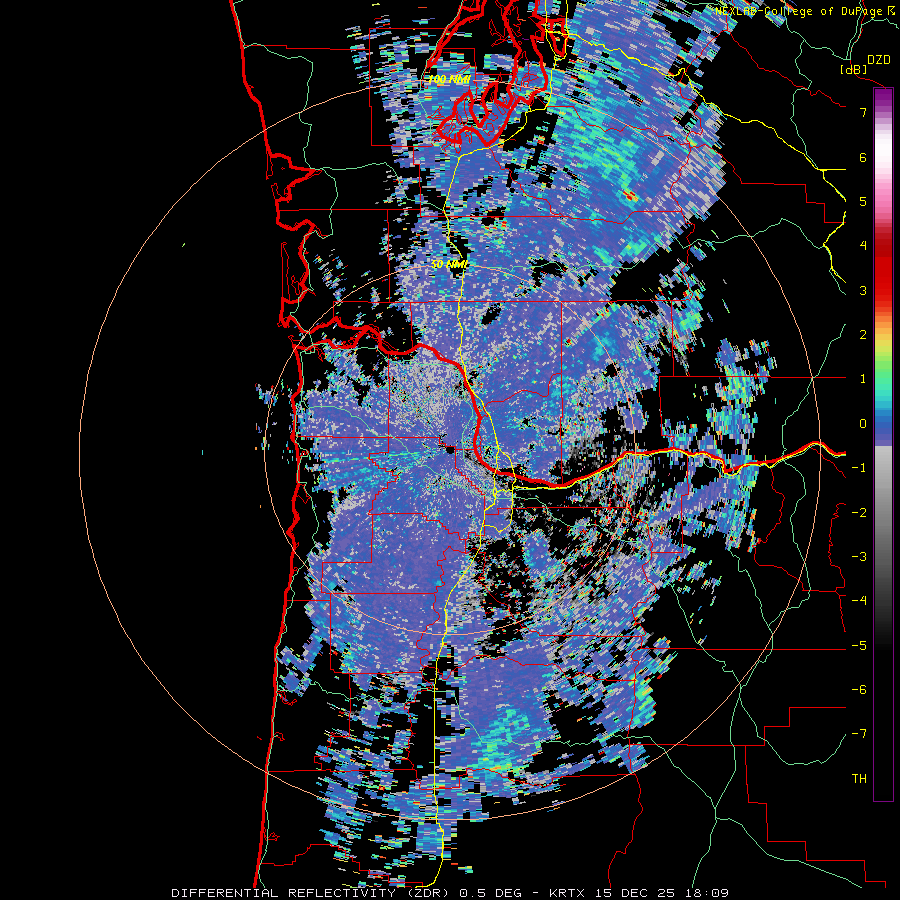The height and width of the screenshot is (900, 900).
Task: Click the "50 NMI" range ring label
Action: coord(449,265)
